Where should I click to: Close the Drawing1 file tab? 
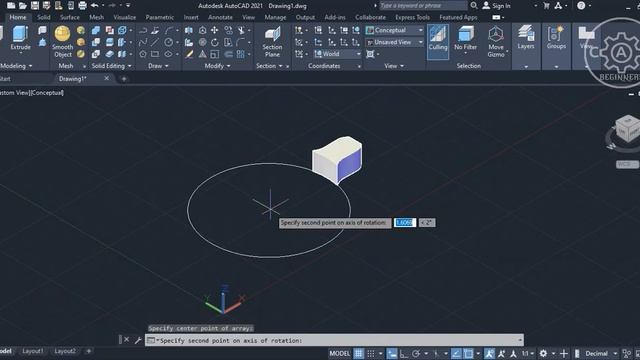pos(107,78)
